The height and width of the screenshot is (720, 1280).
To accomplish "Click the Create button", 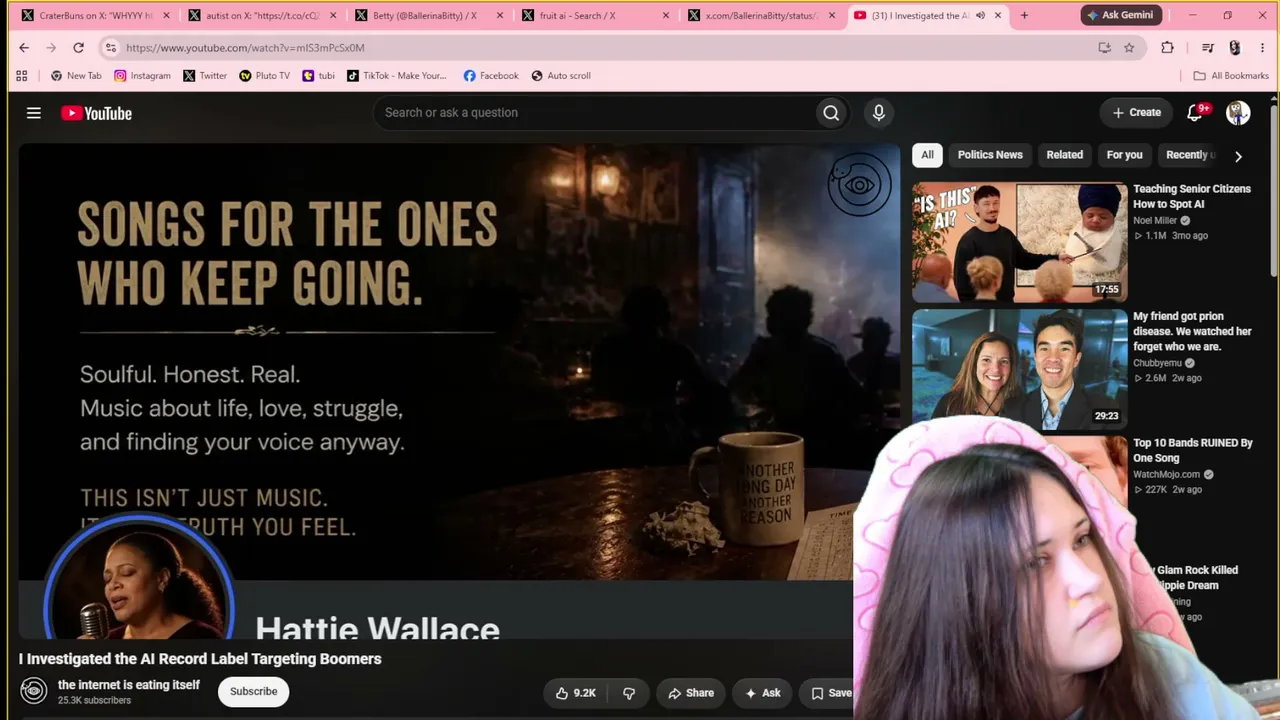I will coord(1136,113).
